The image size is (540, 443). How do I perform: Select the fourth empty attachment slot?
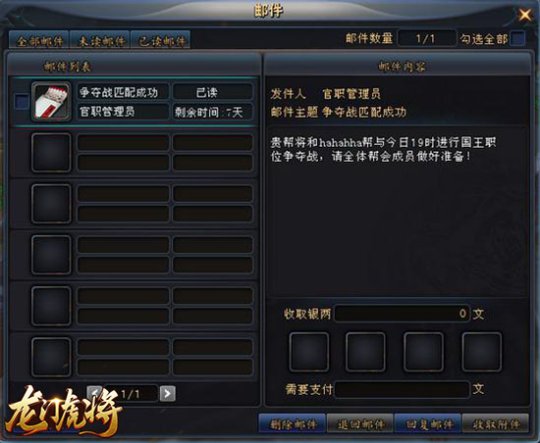pyautogui.click(x=482, y=352)
